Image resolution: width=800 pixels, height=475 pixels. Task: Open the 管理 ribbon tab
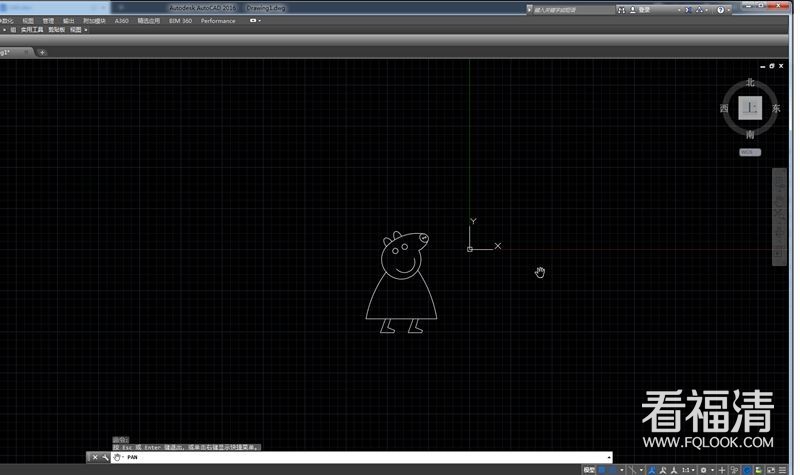tap(48, 21)
